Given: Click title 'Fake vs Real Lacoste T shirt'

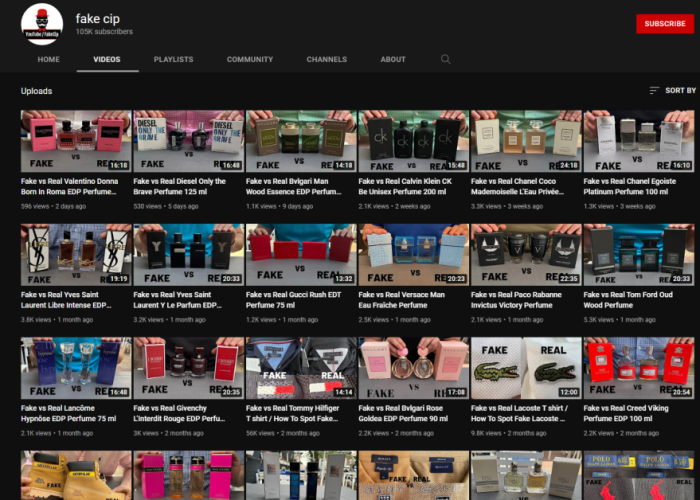Looking at the screenshot, I should (x=520, y=413).
